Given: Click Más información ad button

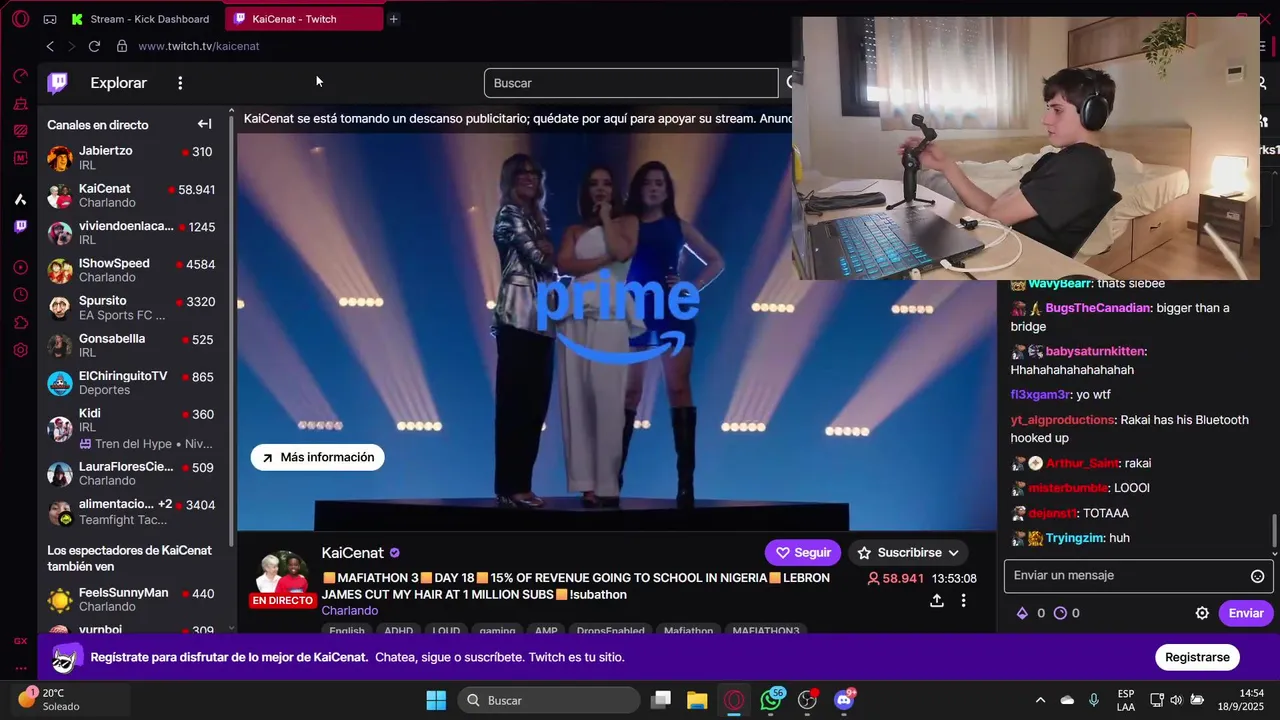Looking at the screenshot, I should (x=318, y=457).
